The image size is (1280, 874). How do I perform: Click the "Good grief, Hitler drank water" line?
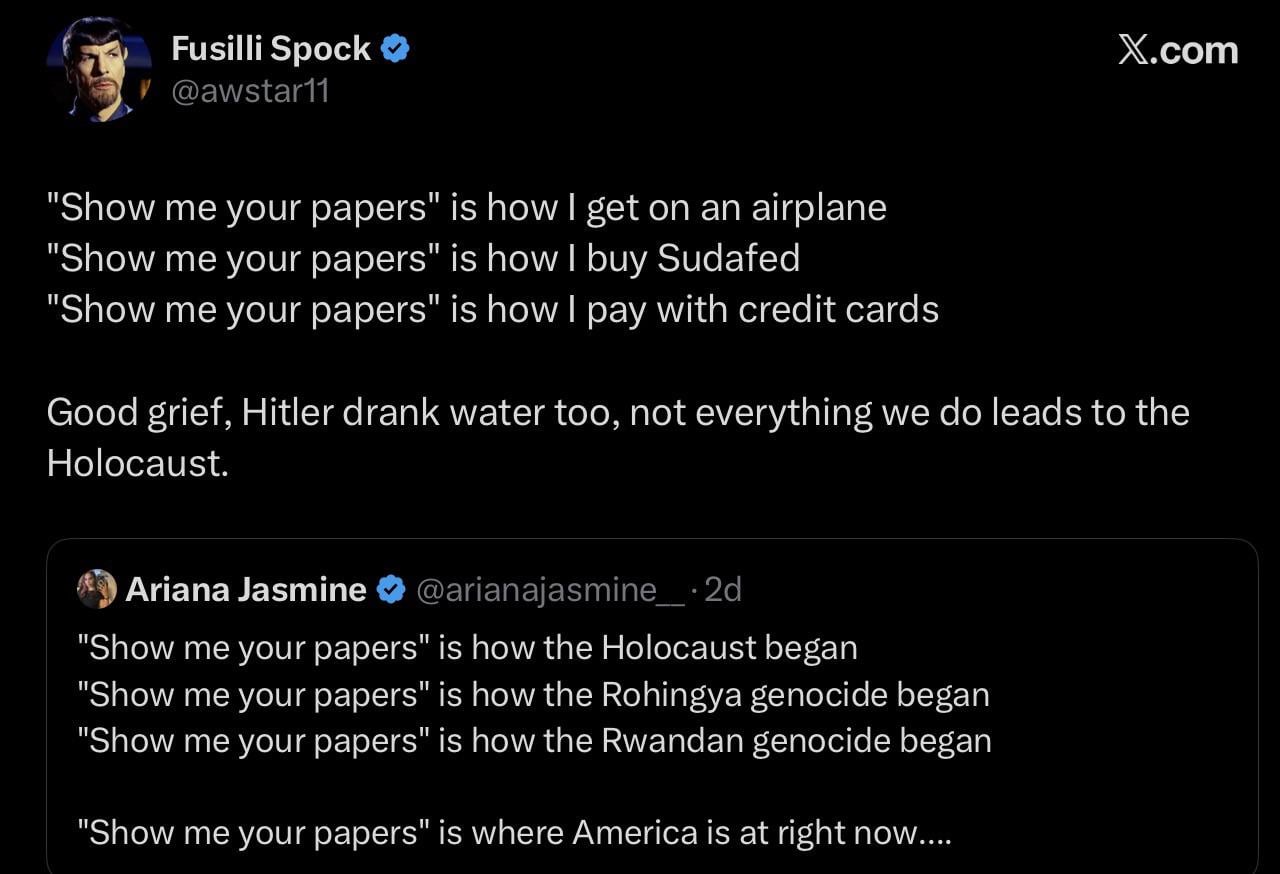(617, 412)
